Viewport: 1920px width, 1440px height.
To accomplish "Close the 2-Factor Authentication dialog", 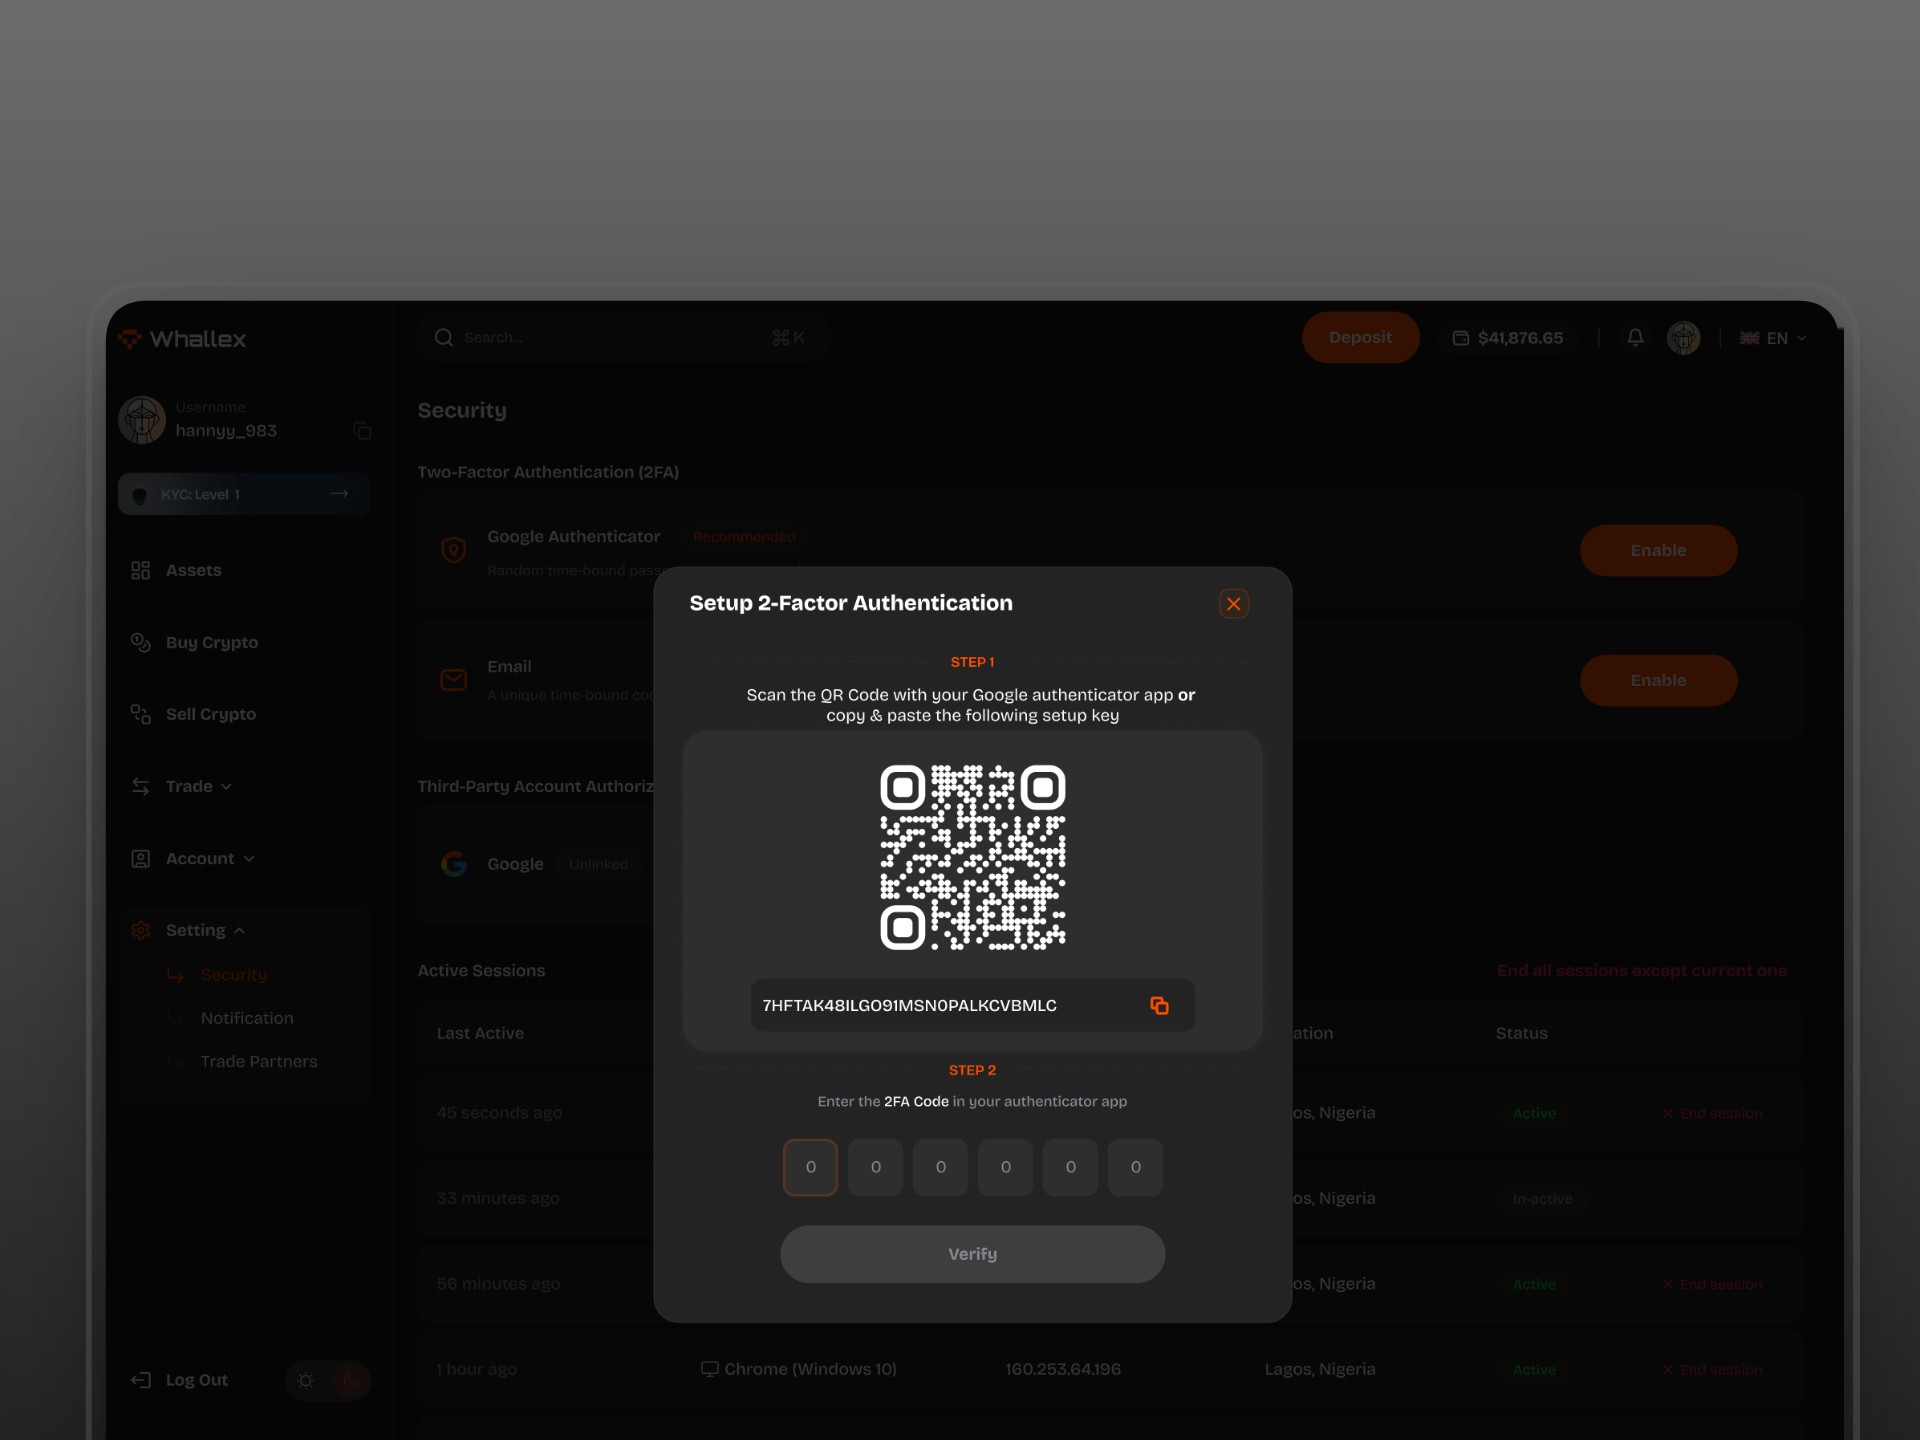I will pyautogui.click(x=1233, y=604).
